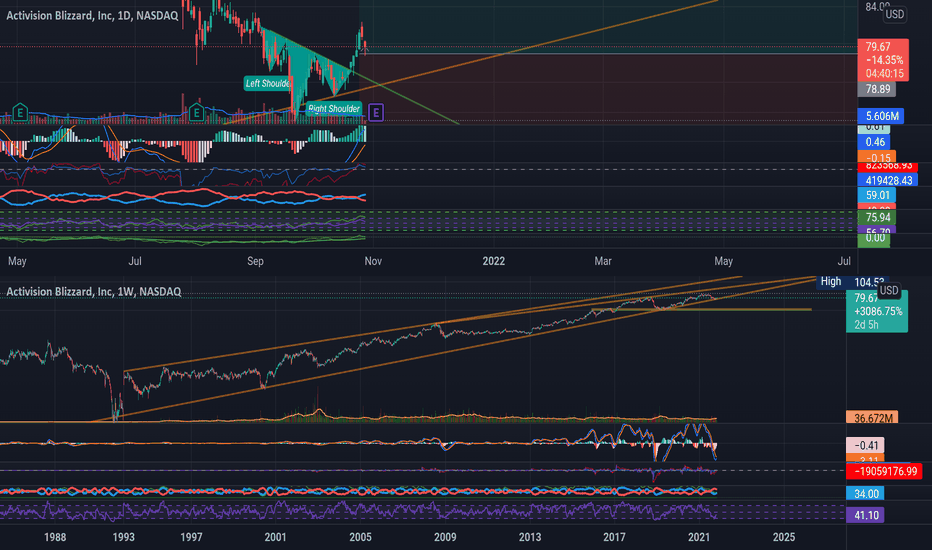The width and height of the screenshot is (932, 550).
Task: Click the 1988 label on weekly time axis
Action: click(x=55, y=537)
